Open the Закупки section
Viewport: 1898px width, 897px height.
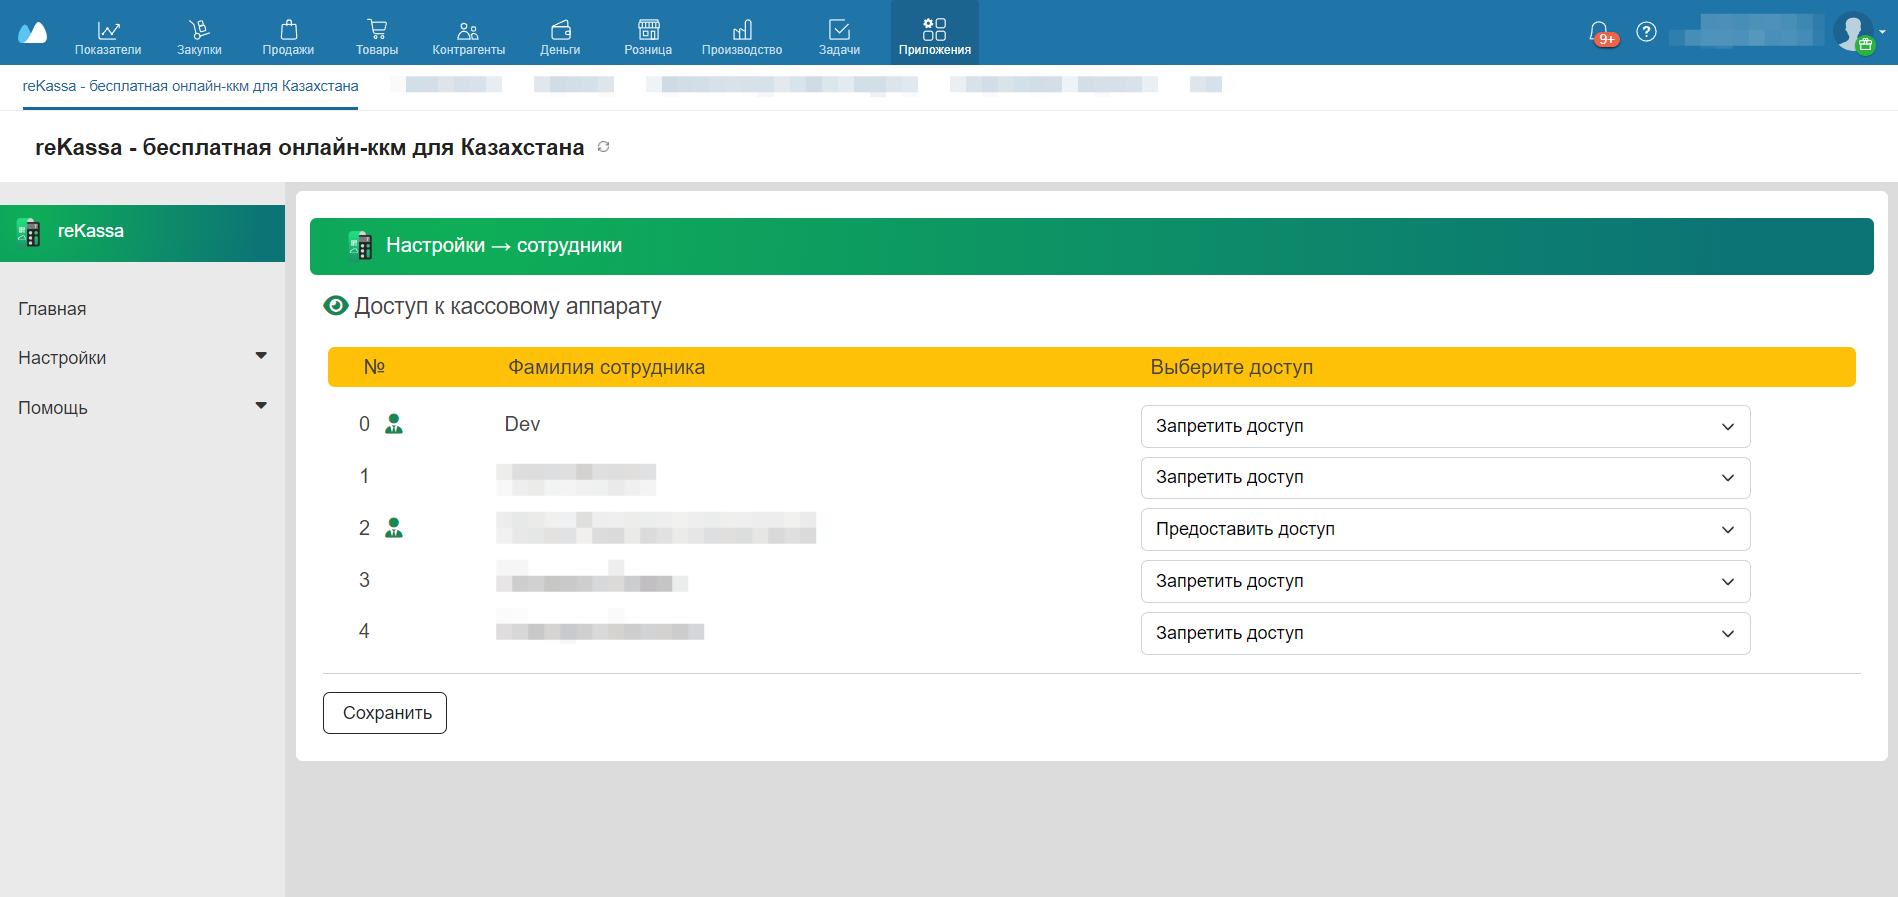tap(199, 38)
